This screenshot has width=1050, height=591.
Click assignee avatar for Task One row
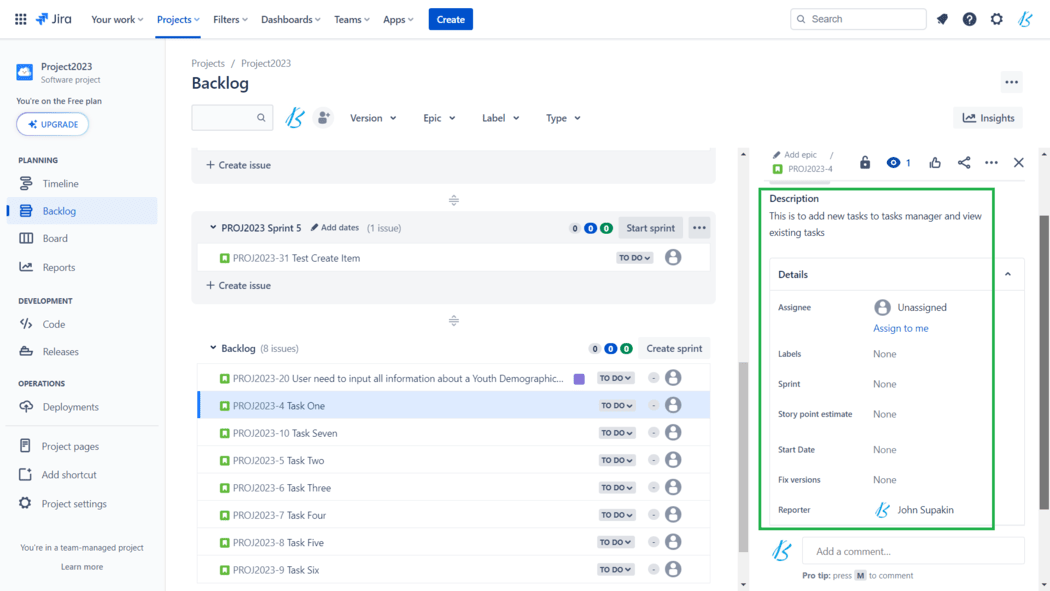coord(673,405)
